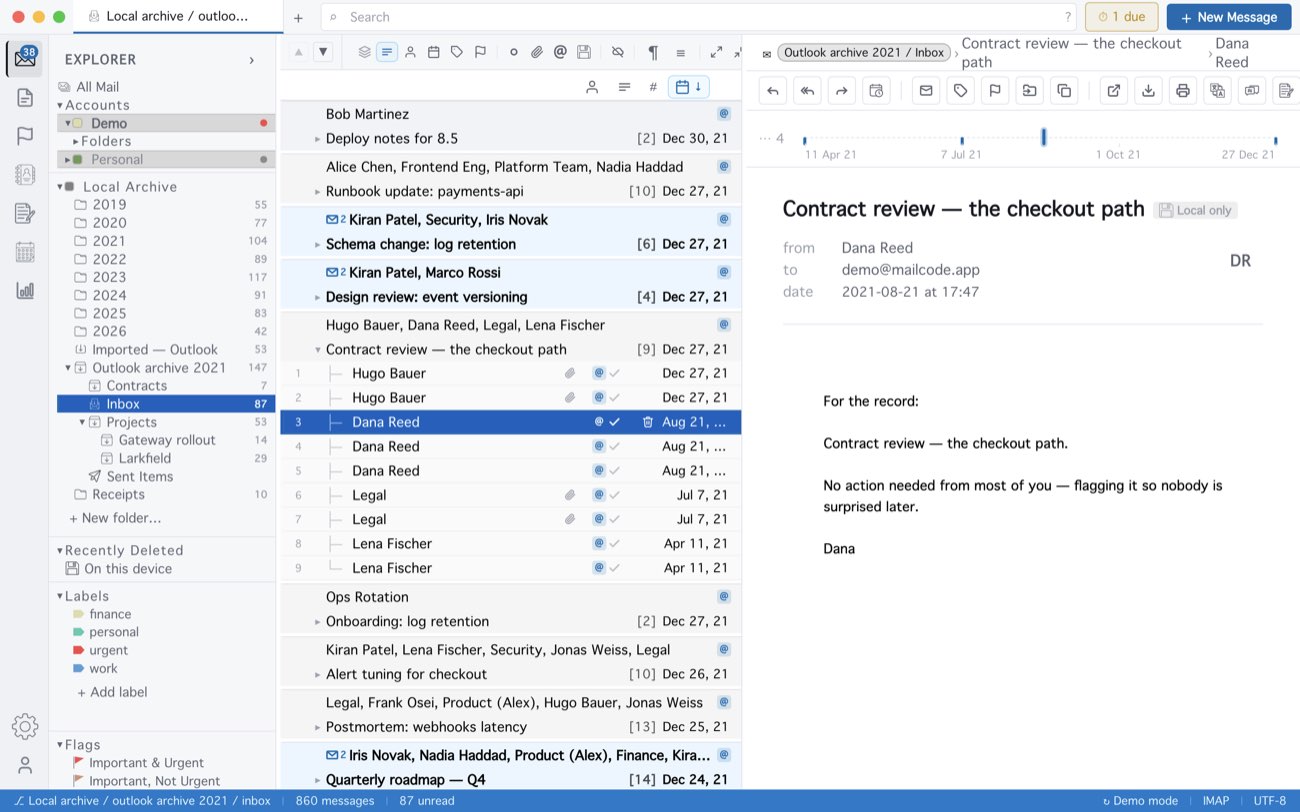1300x812 pixels.
Task: Click the move-to-folder icon
Action: [1029, 91]
